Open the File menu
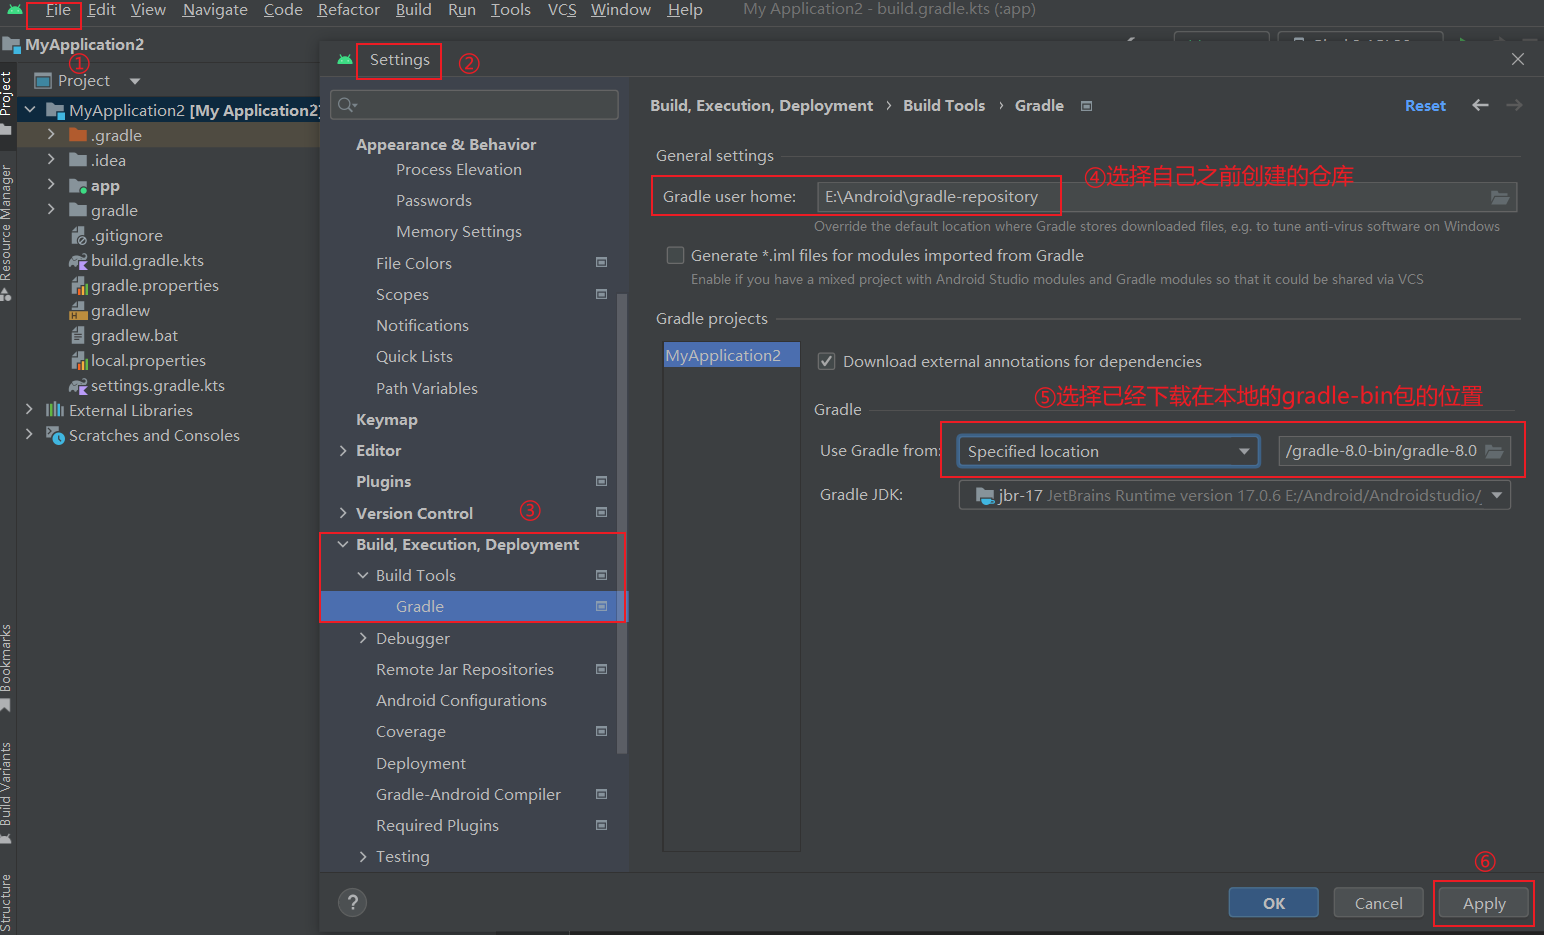This screenshot has width=1544, height=935. (x=58, y=10)
